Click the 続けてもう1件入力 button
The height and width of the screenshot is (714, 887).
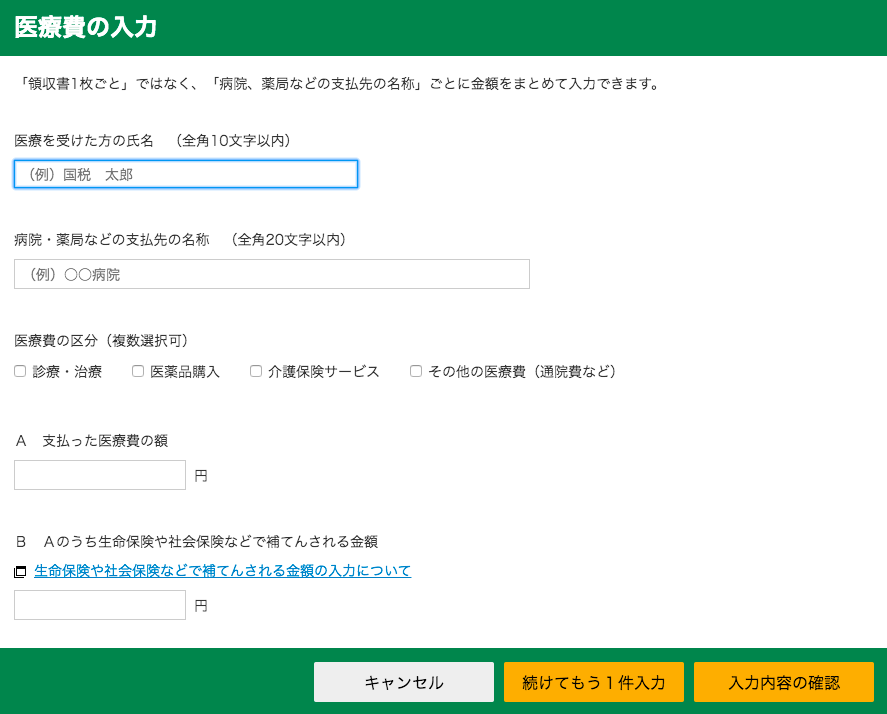pos(593,682)
